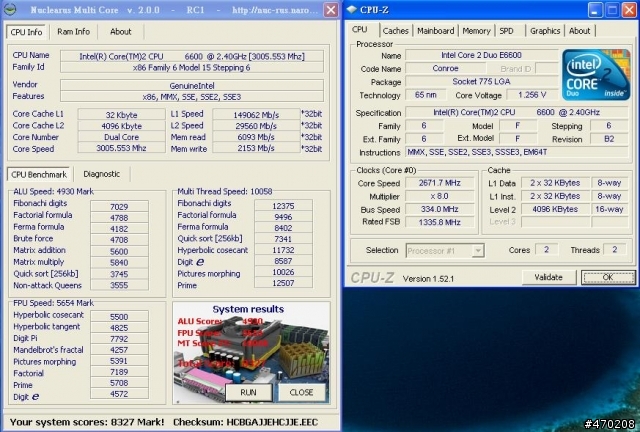Open the About tab in Nuclearus
Screen dimensions: 640x432
point(120,32)
